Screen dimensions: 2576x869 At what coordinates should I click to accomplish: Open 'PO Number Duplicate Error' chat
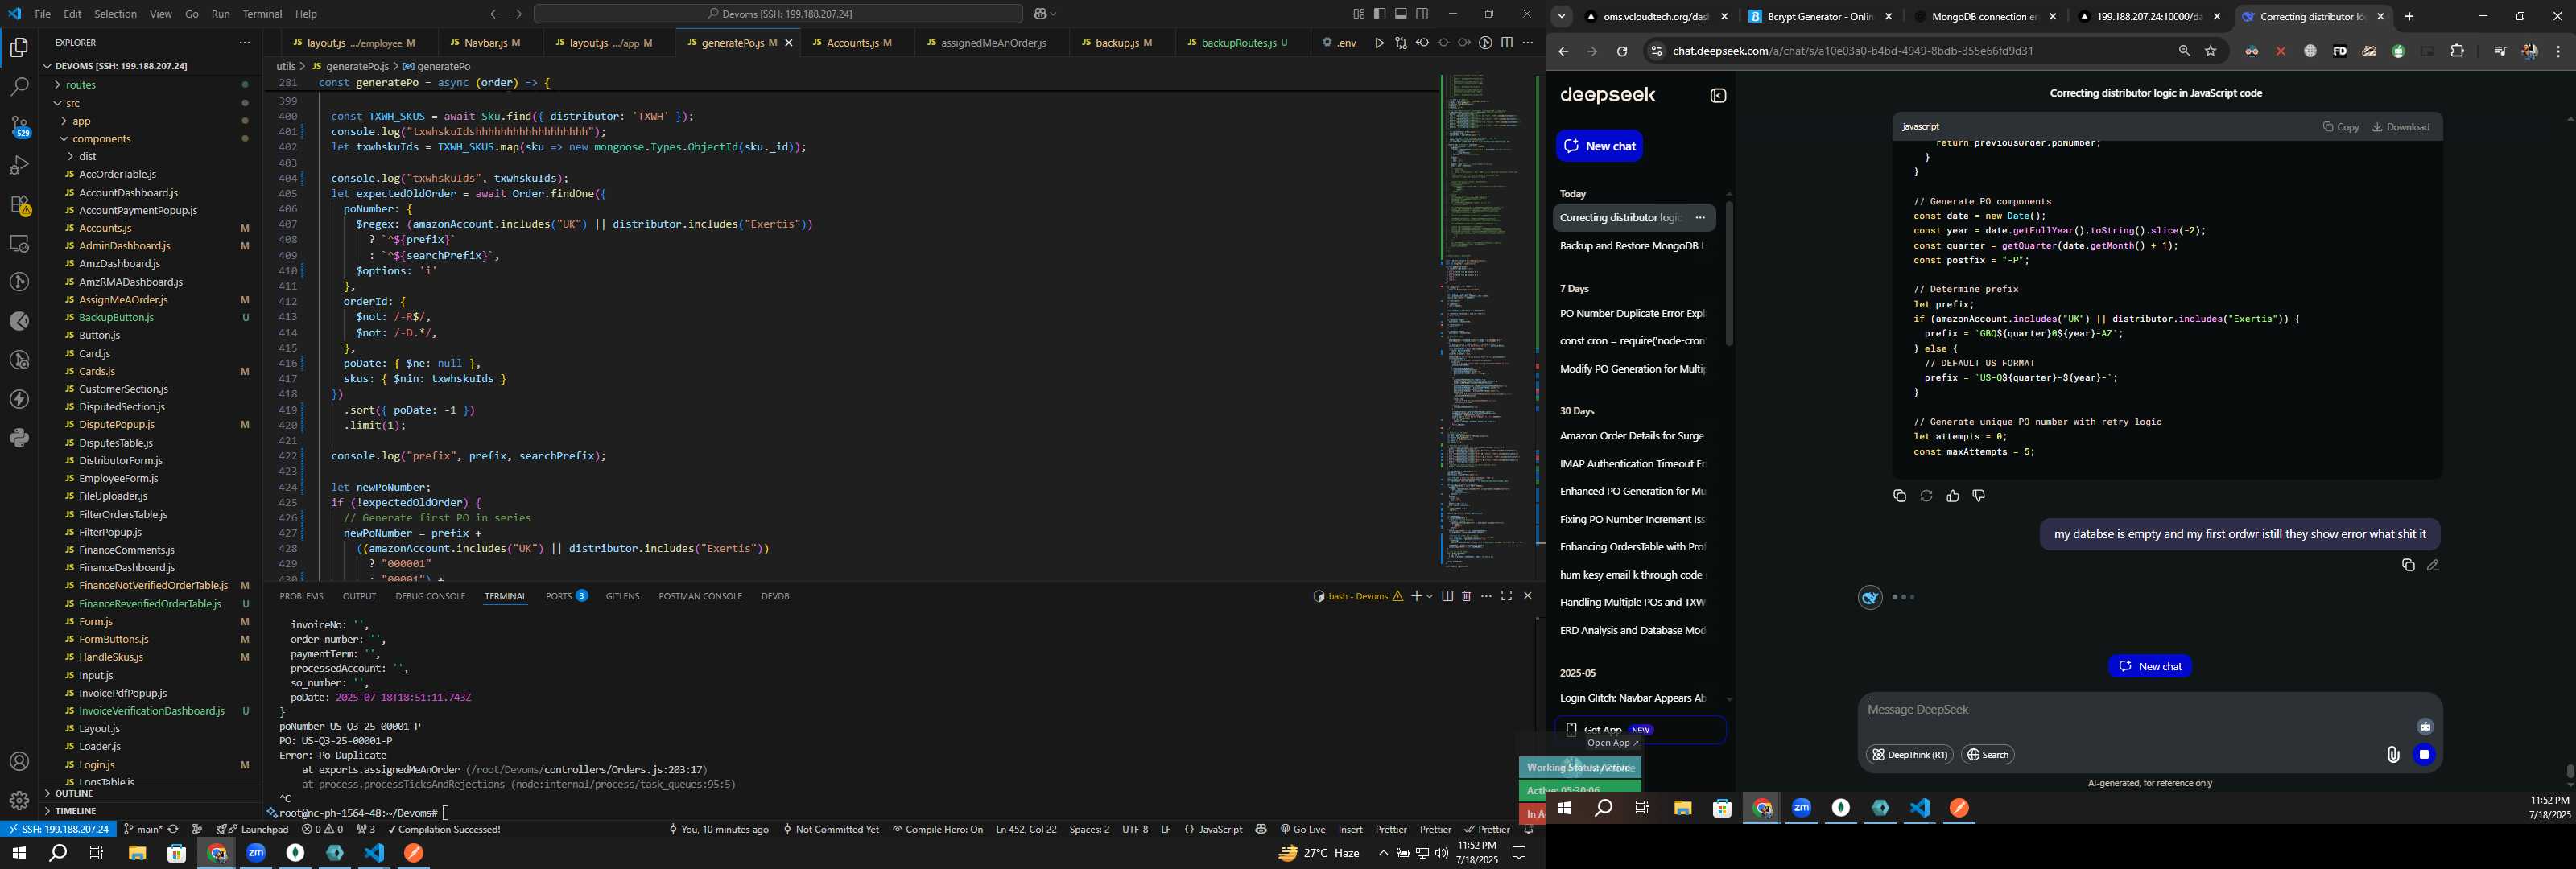(1633, 314)
